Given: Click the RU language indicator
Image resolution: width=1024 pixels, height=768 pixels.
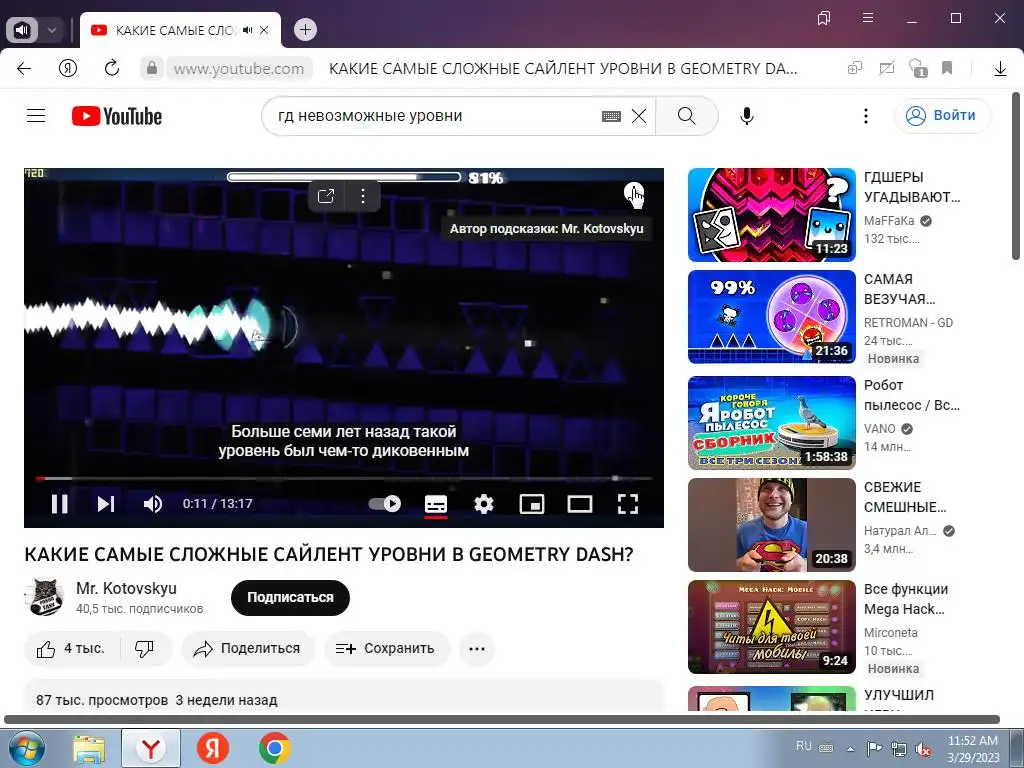Looking at the screenshot, I should (x=803, y=746).
